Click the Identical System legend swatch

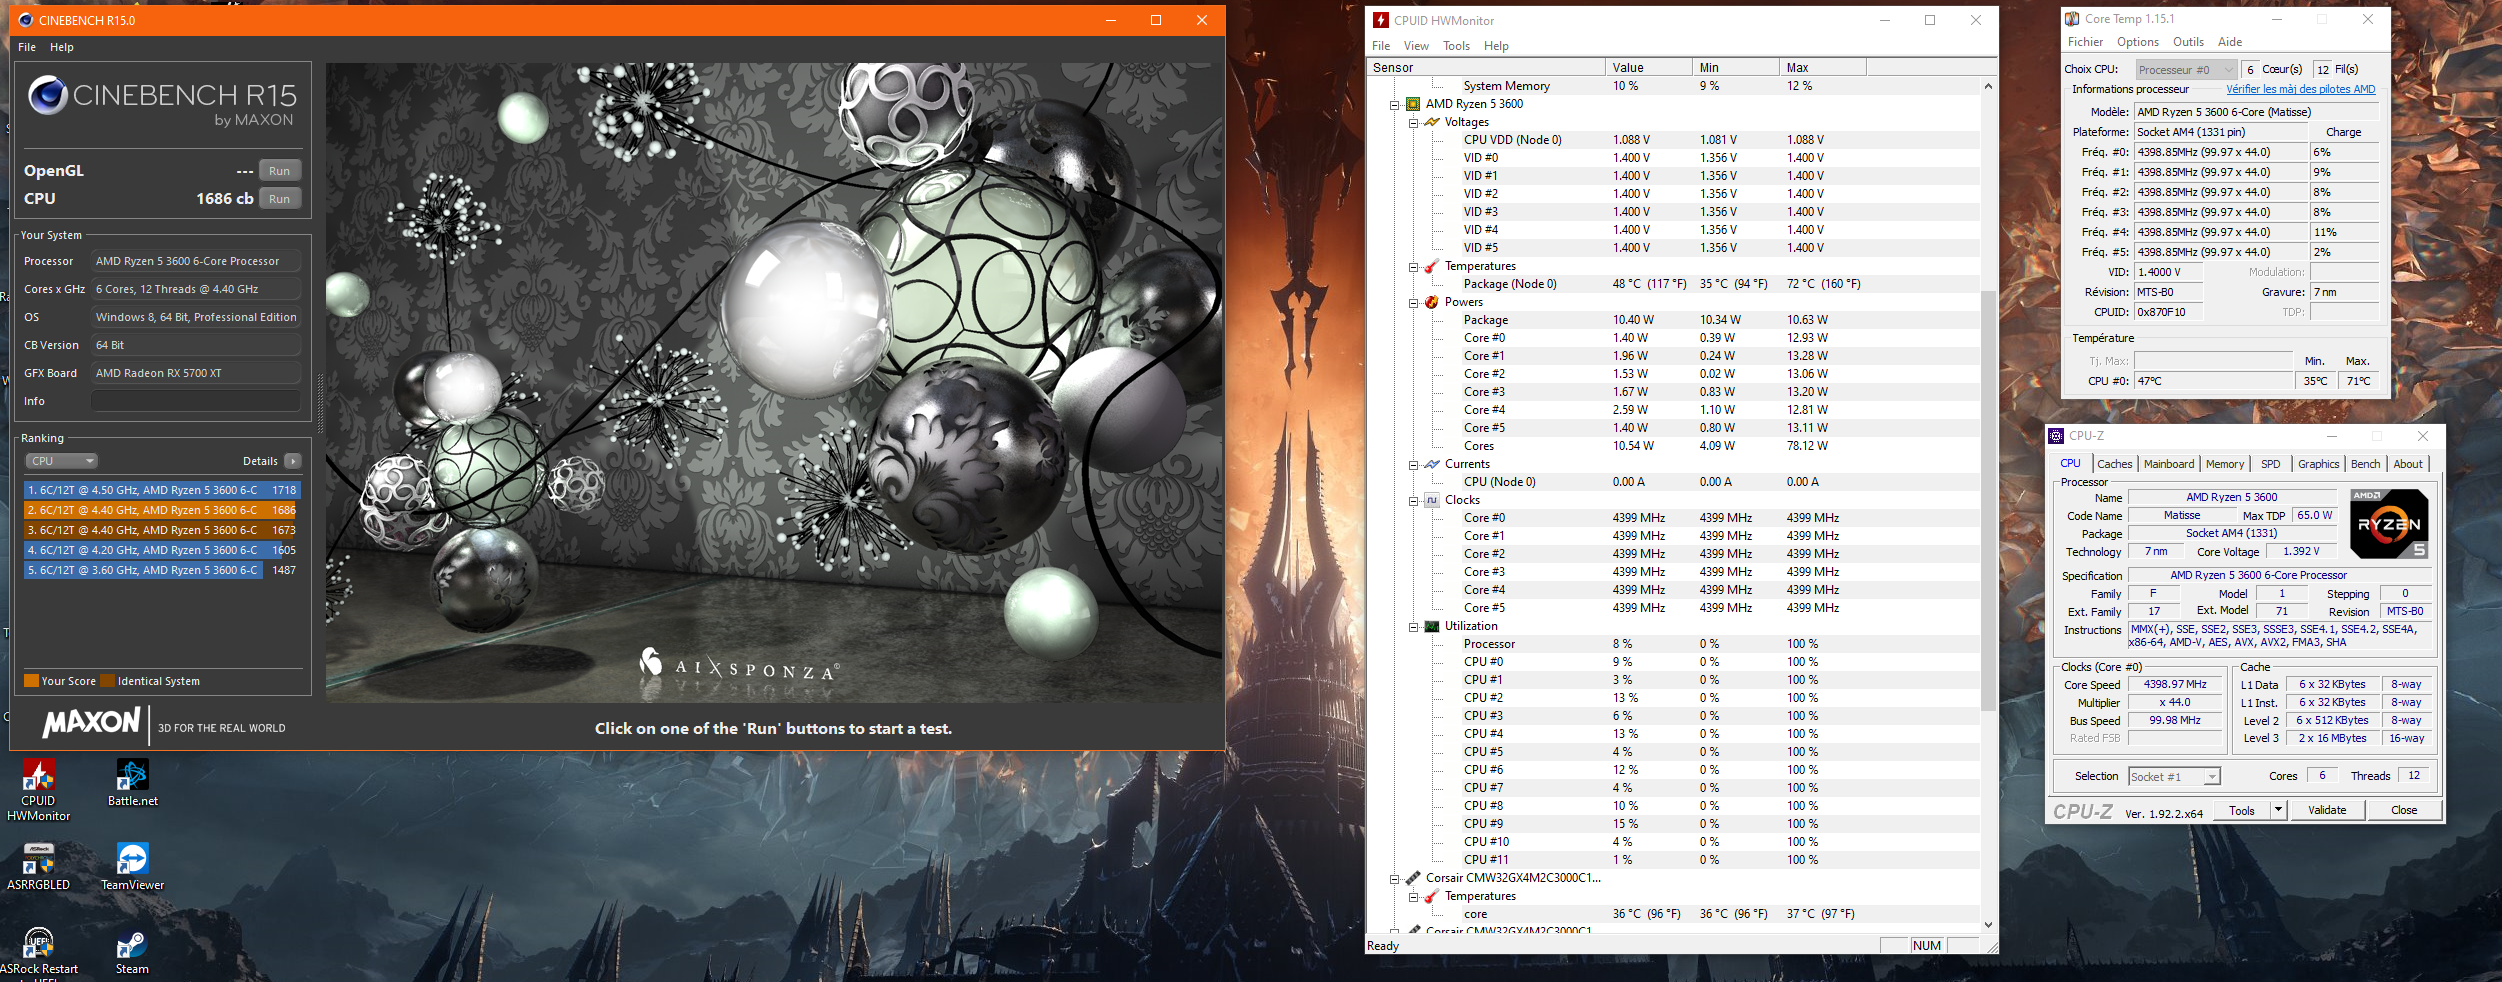coord(107,681)
